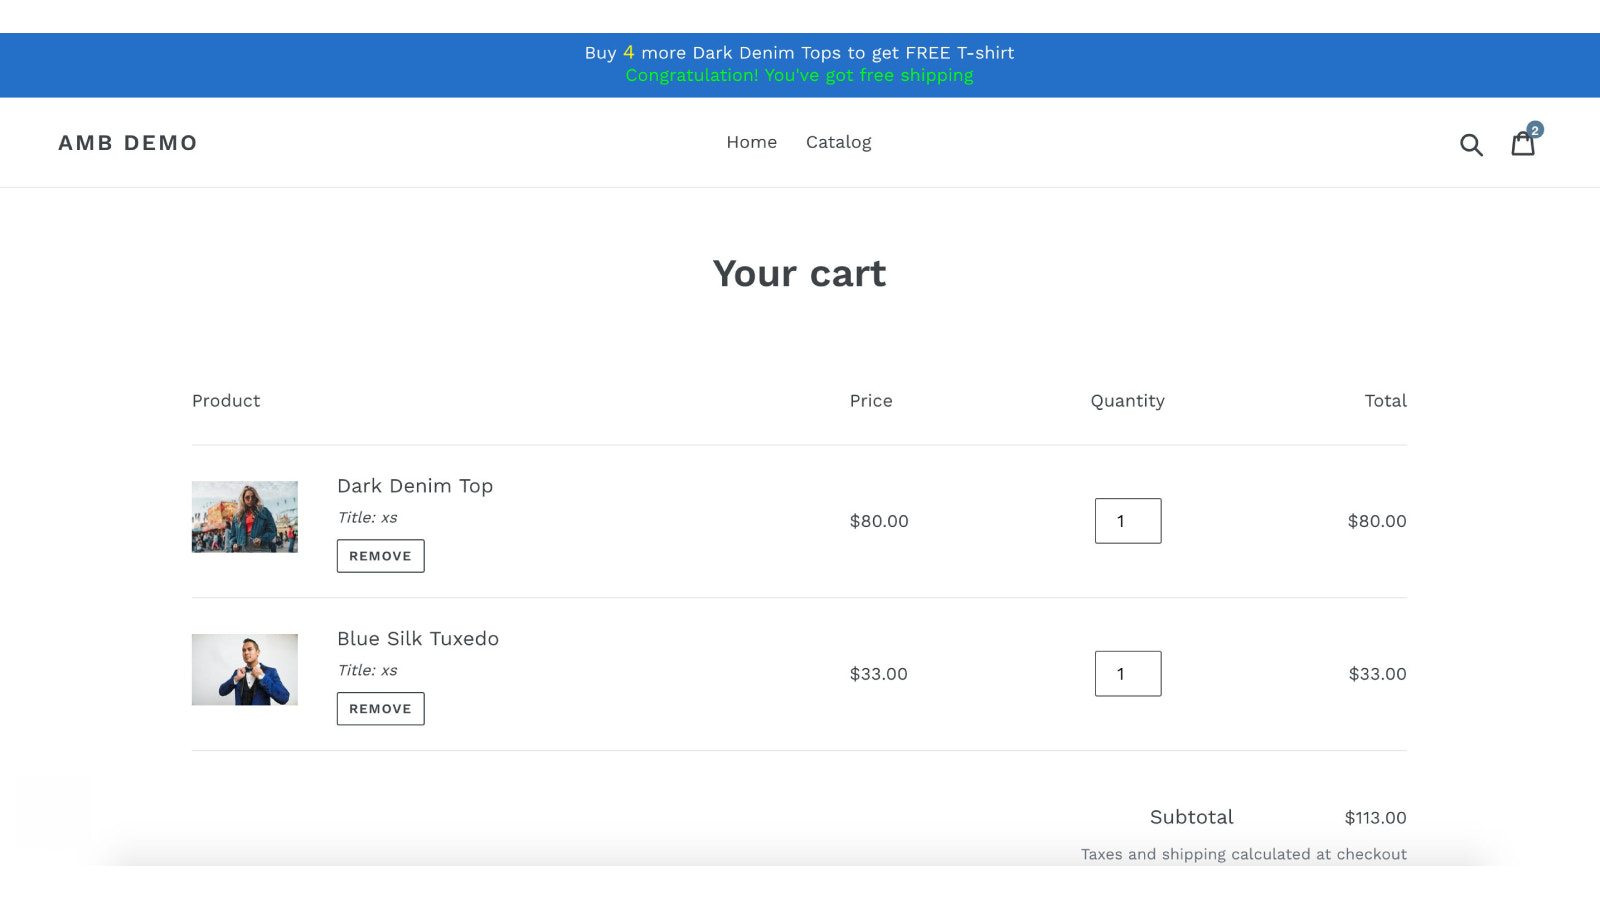Click Title: xs under Dark Denim Top
1600x900 pixels.
point(367,518)
